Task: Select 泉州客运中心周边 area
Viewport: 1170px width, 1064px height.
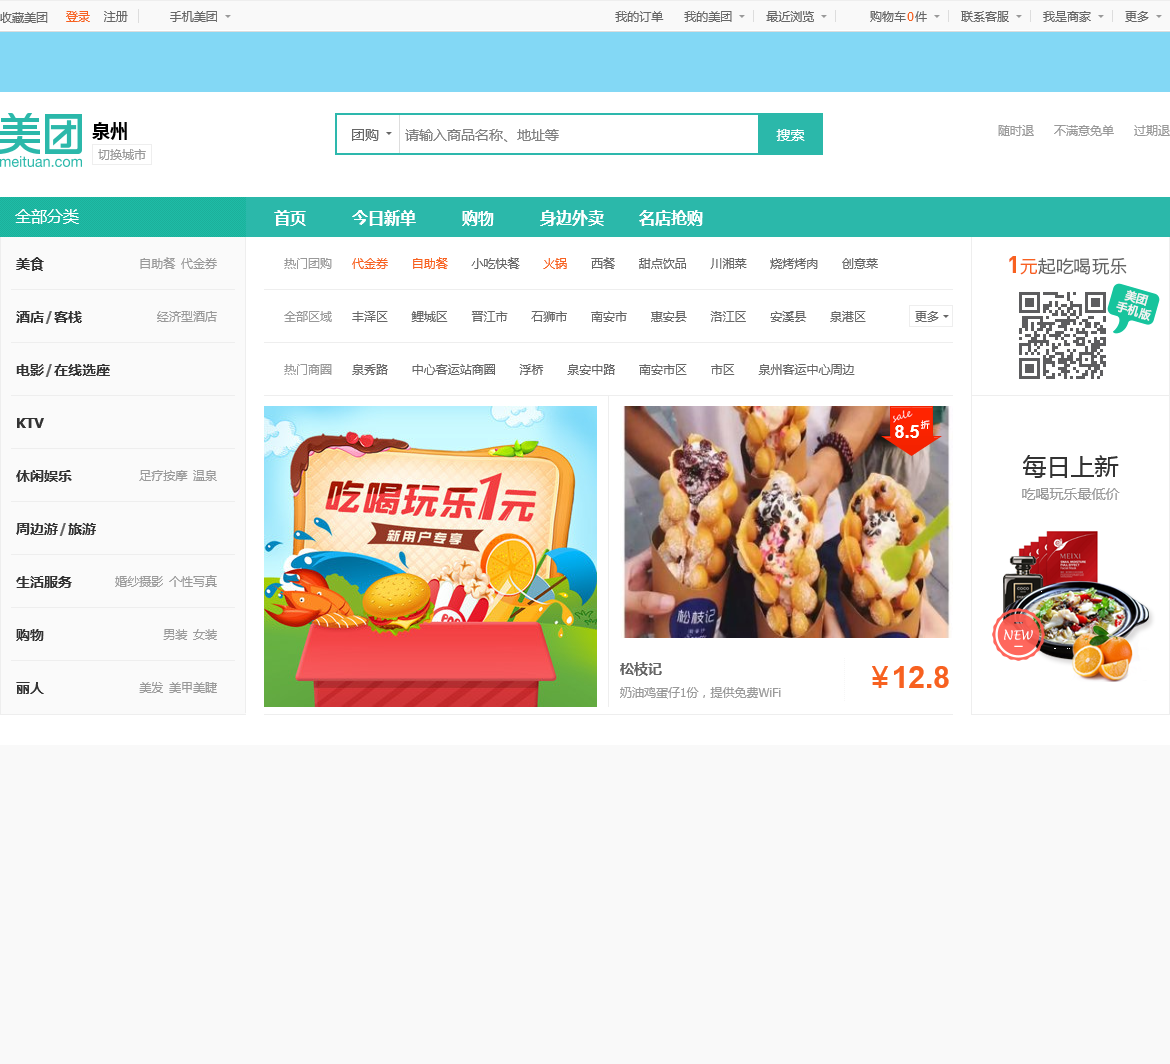Action: 807,370
